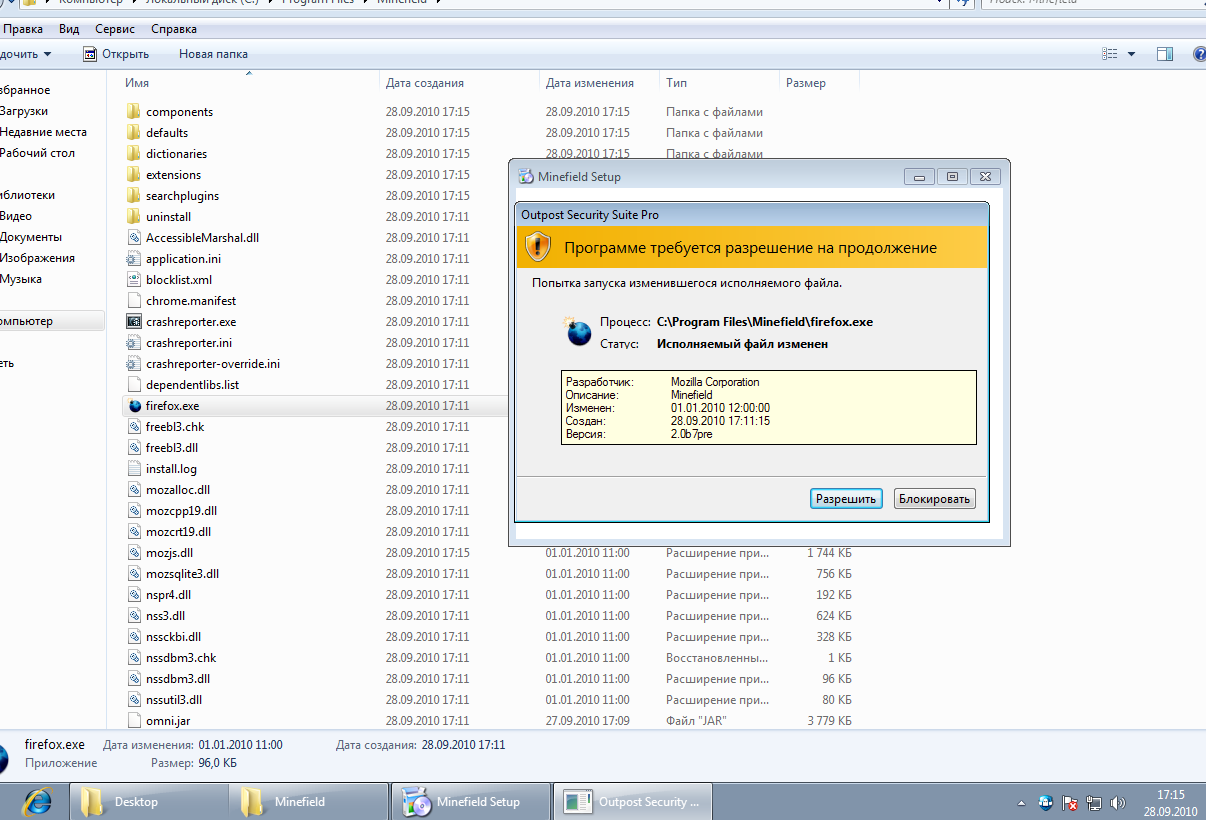The height and width of the screenshot is (820, 1206).
Task: Click the chrome.manifest file icon
Action: click(x=134, y=301)
